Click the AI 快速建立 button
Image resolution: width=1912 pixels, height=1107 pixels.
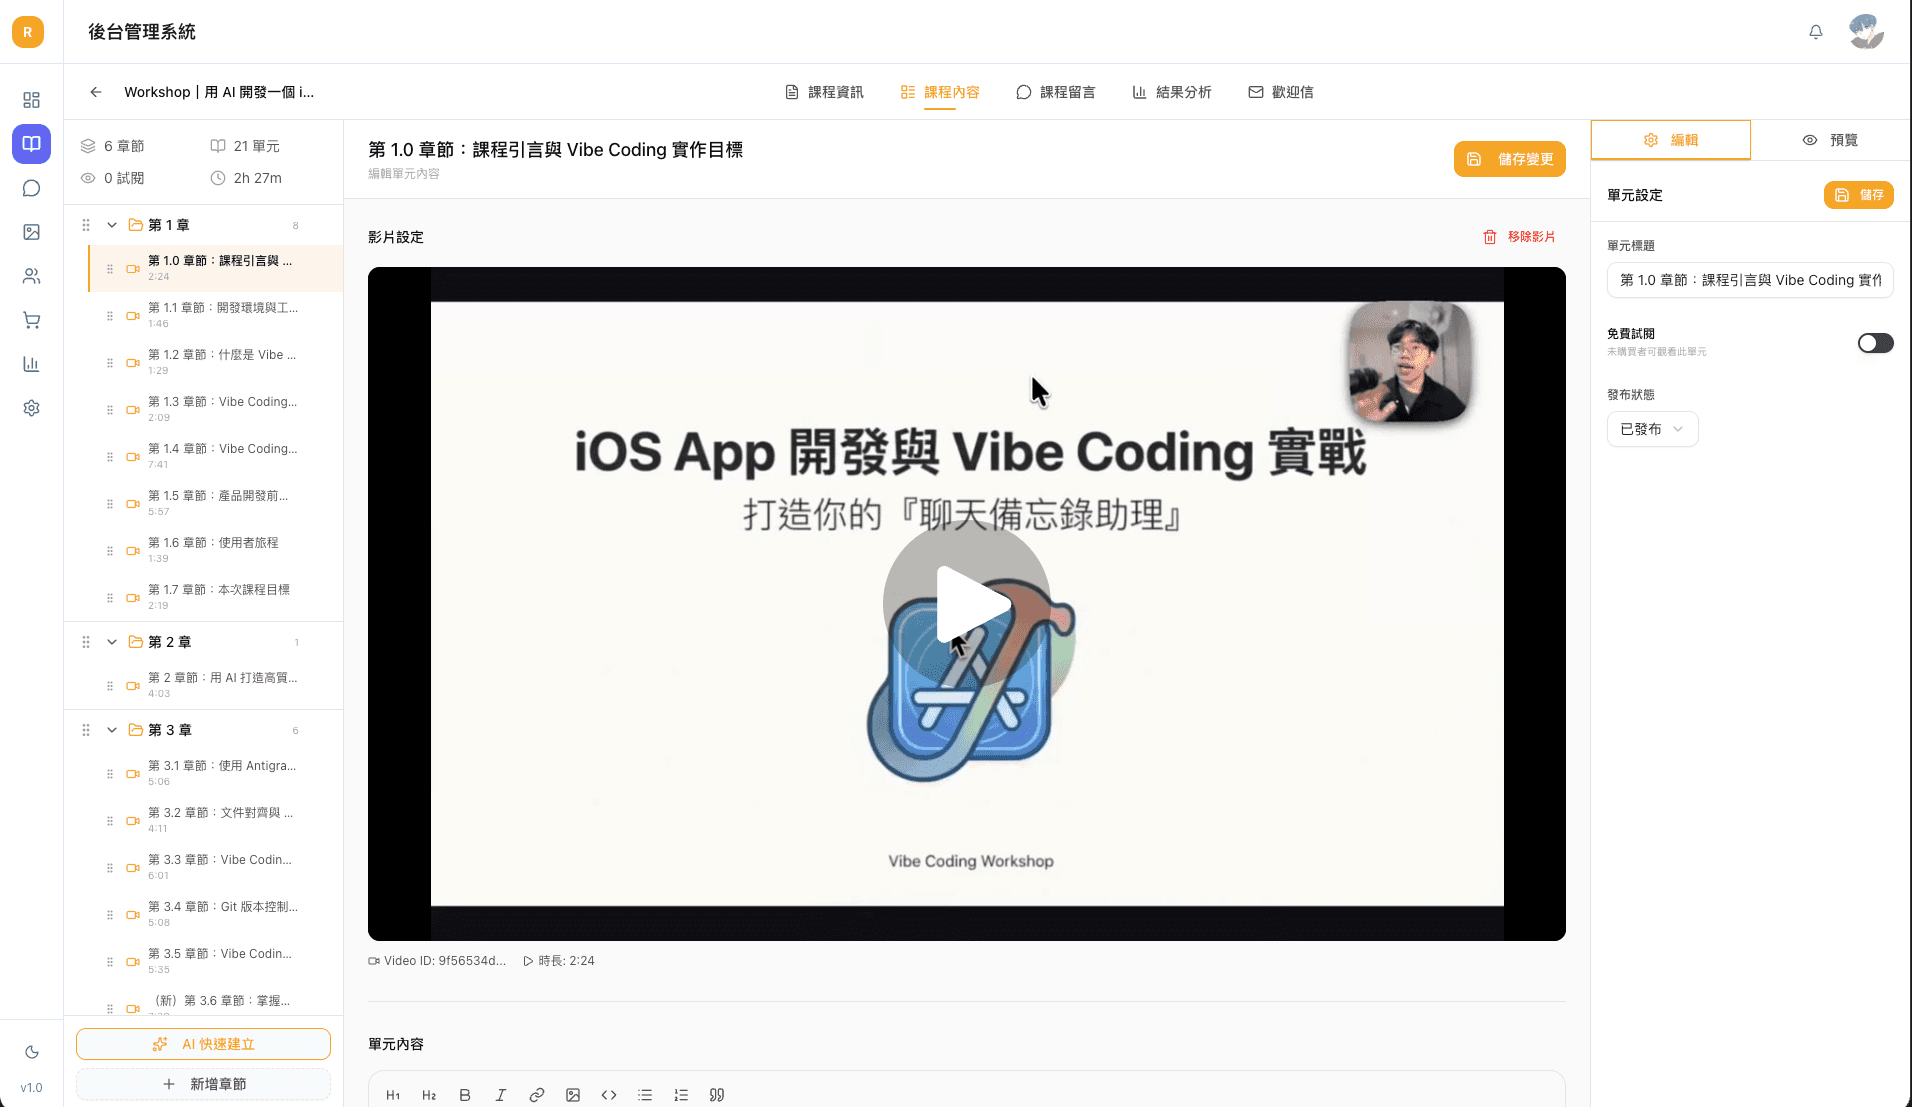(203, 1044)
